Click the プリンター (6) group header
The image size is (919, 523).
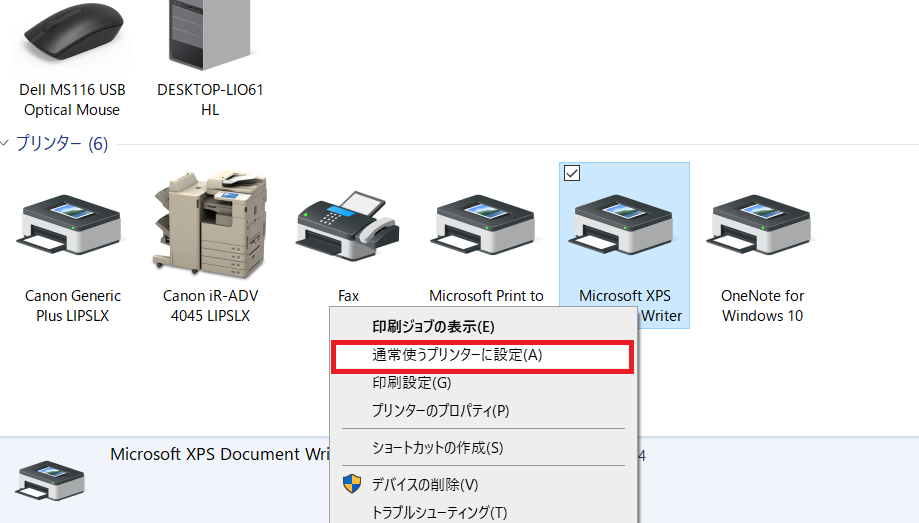tap(62, 143)
